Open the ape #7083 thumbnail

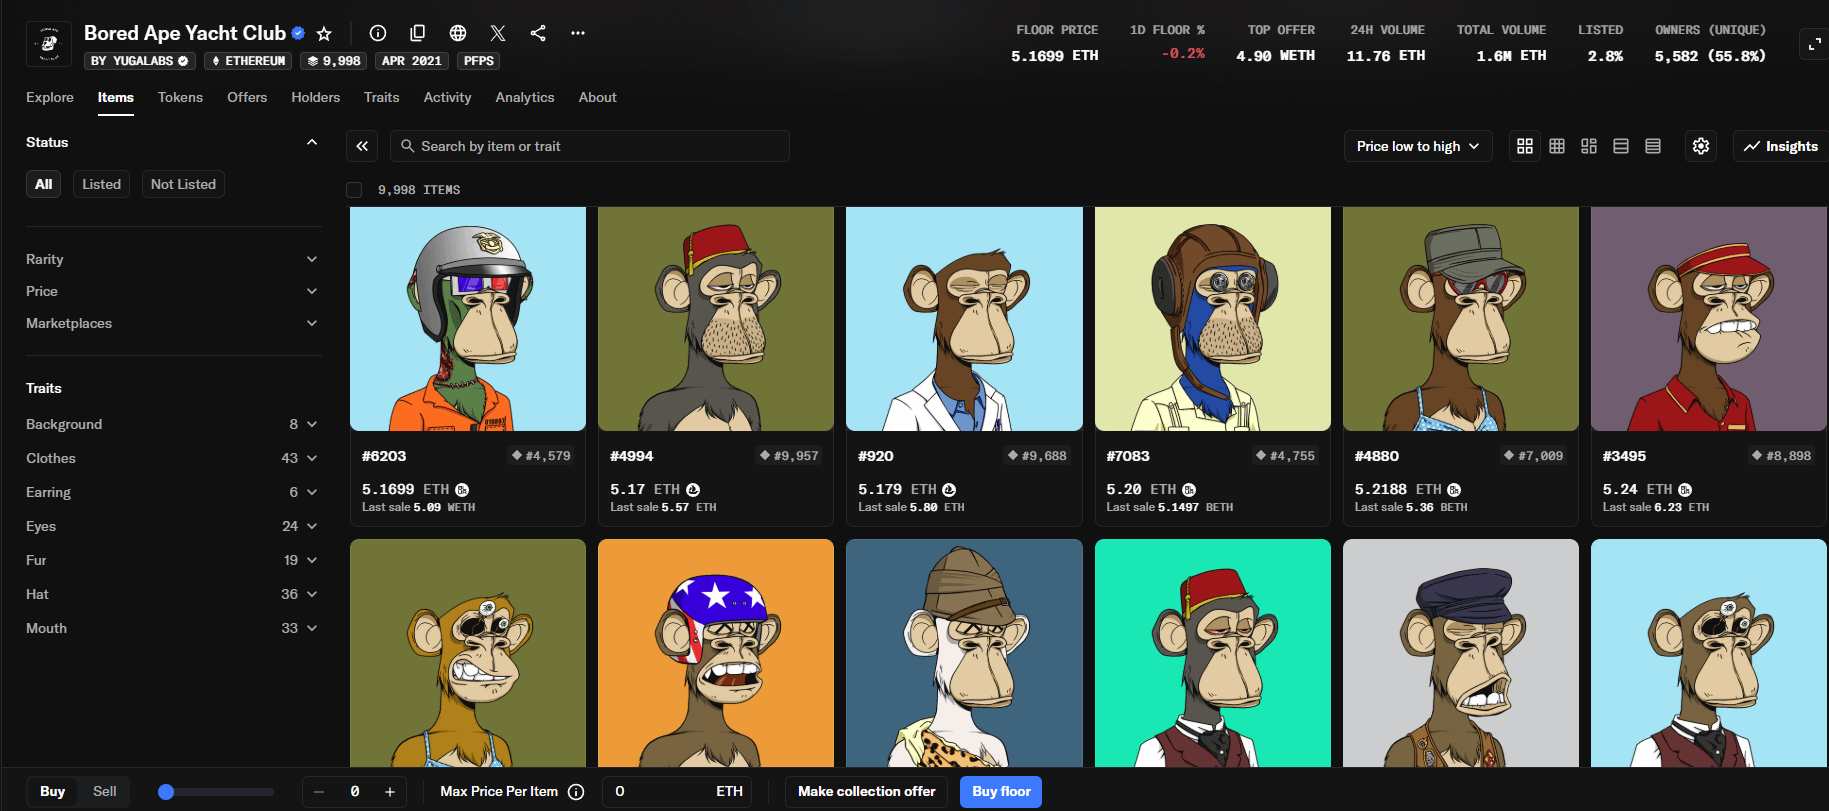pos(1213,319)
